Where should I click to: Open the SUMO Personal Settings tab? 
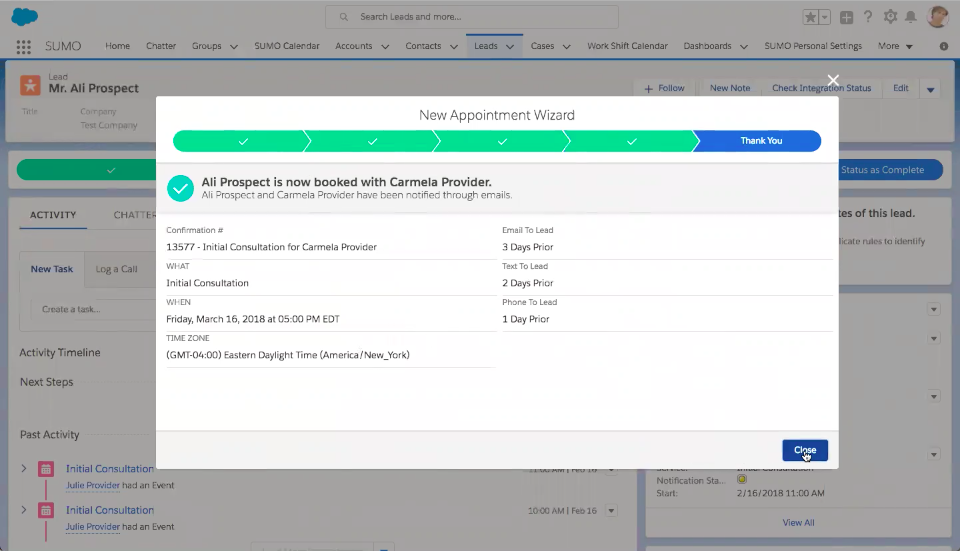[812, 46]
